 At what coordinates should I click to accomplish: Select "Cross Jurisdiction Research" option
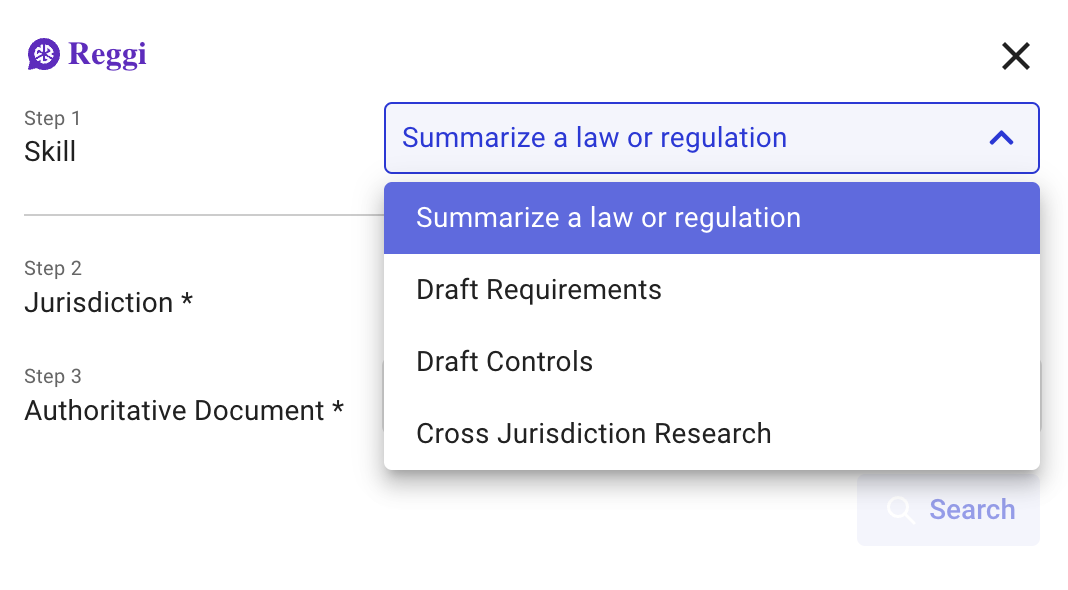[593, 434]
